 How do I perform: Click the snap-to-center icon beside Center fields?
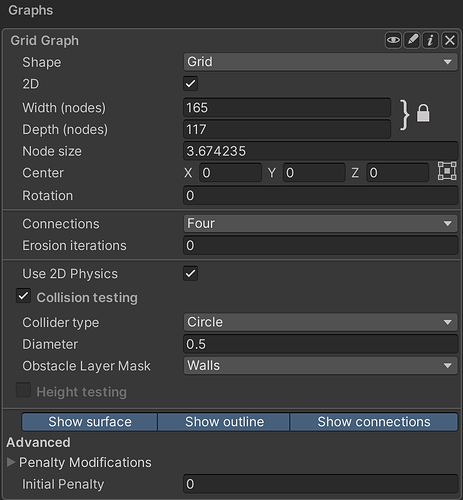tap(447, 171)
